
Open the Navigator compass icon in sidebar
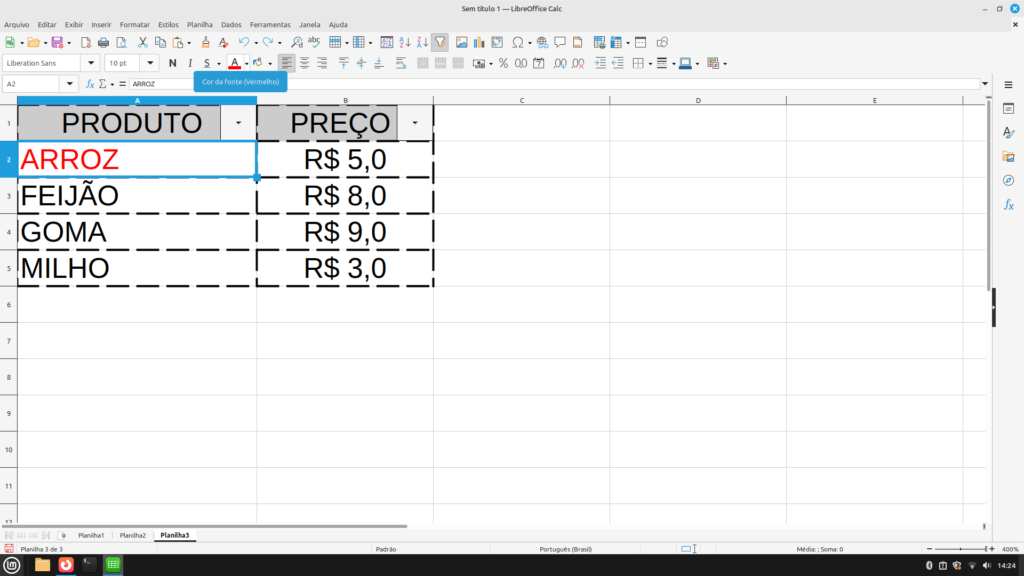[x=1008, y=180]
